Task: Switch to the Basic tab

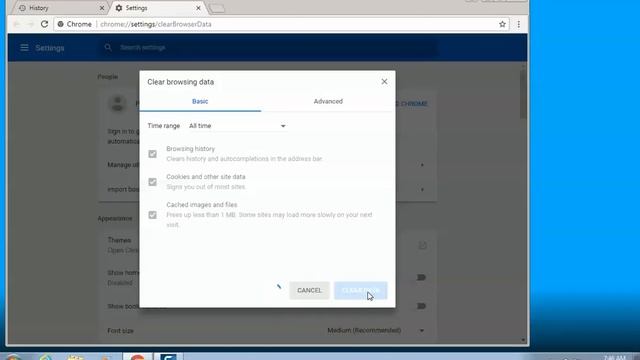Action: click(200, 101)
